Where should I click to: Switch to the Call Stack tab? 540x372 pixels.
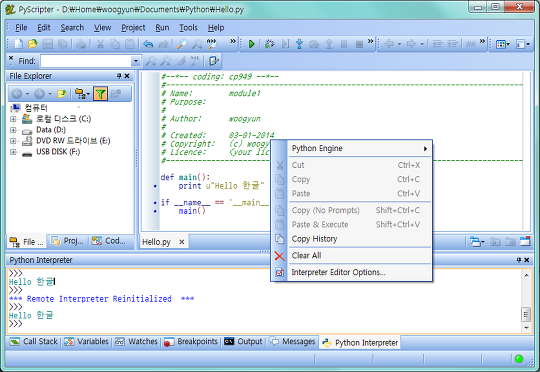click(33, 342)
